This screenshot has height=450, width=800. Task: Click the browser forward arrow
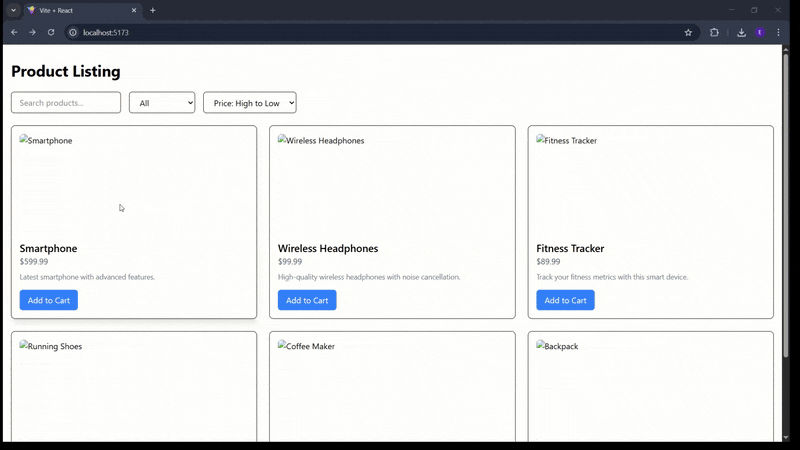point(33,32)
